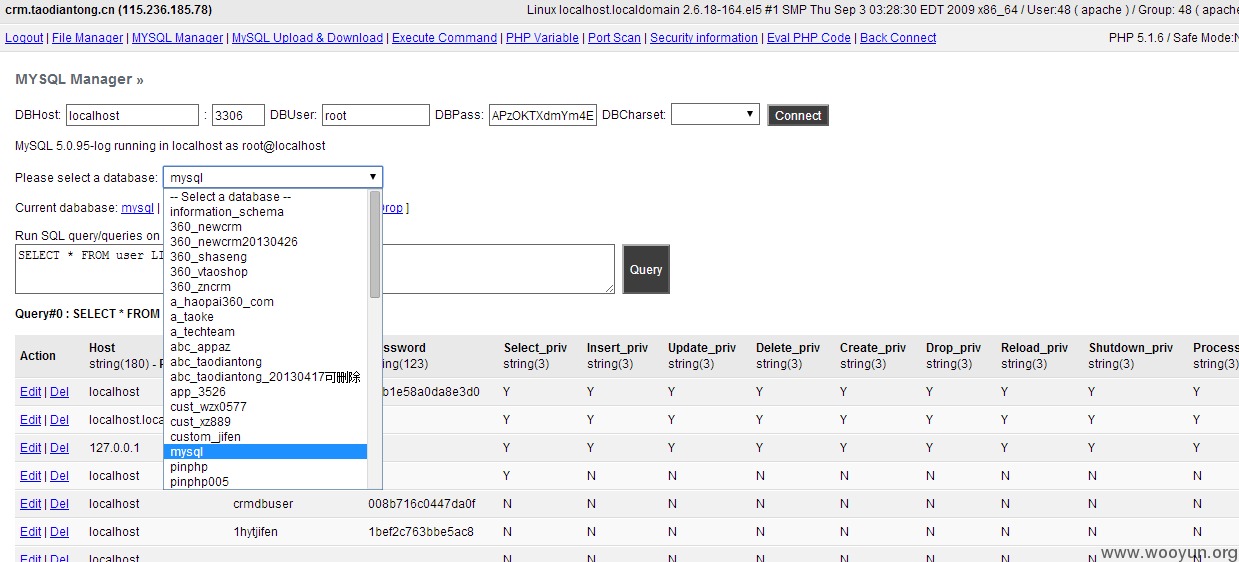
Task: Open the DBCharset dropdown
Action: click(715, 115)
